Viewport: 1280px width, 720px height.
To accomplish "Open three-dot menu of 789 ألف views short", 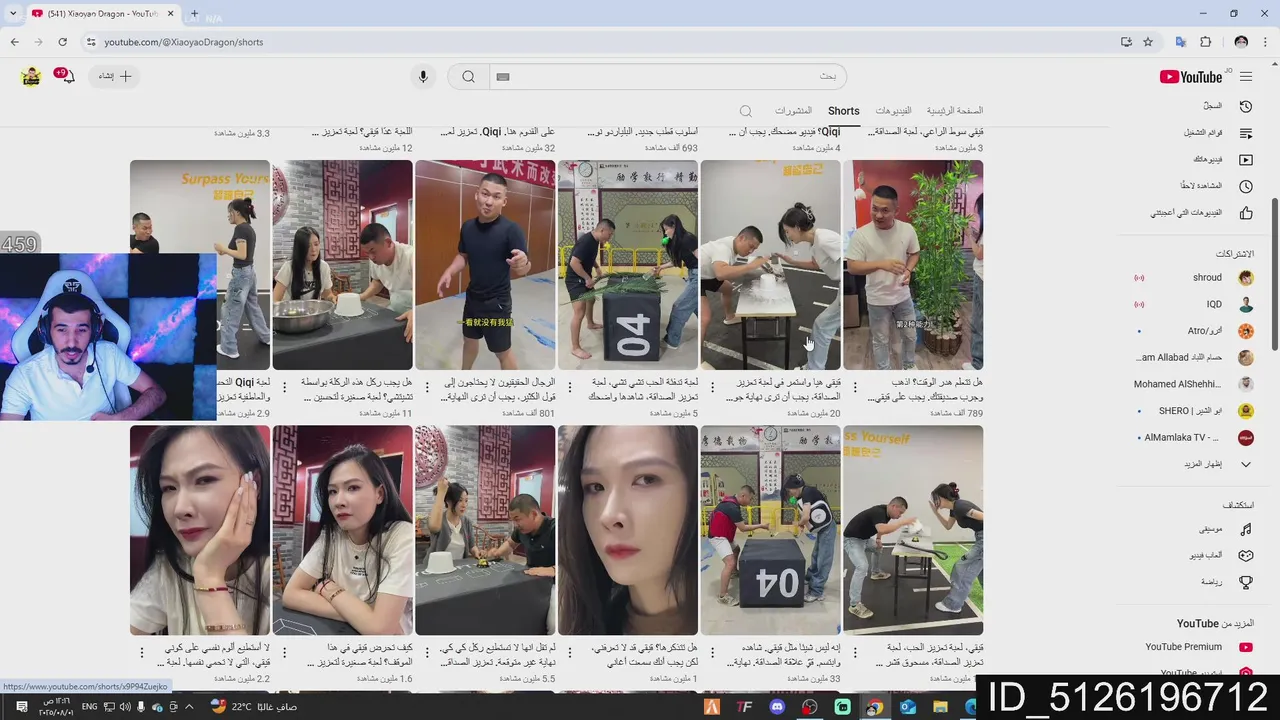I will [855, 387].
